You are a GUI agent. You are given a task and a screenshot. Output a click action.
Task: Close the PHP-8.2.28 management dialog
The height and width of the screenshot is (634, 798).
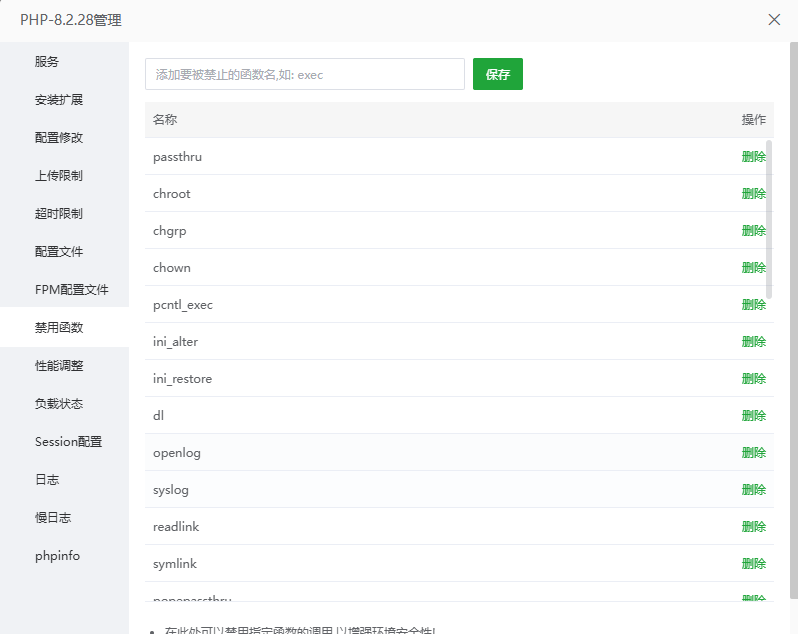(774, 20)
